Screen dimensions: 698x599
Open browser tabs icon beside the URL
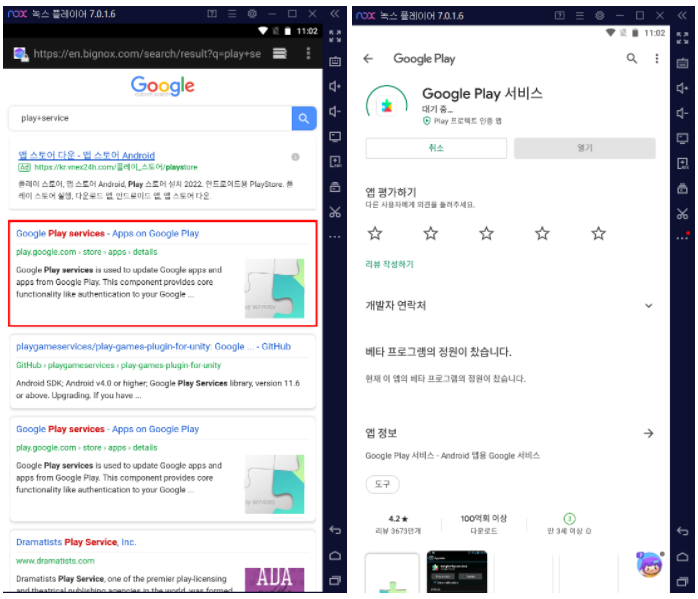point(280,54)
